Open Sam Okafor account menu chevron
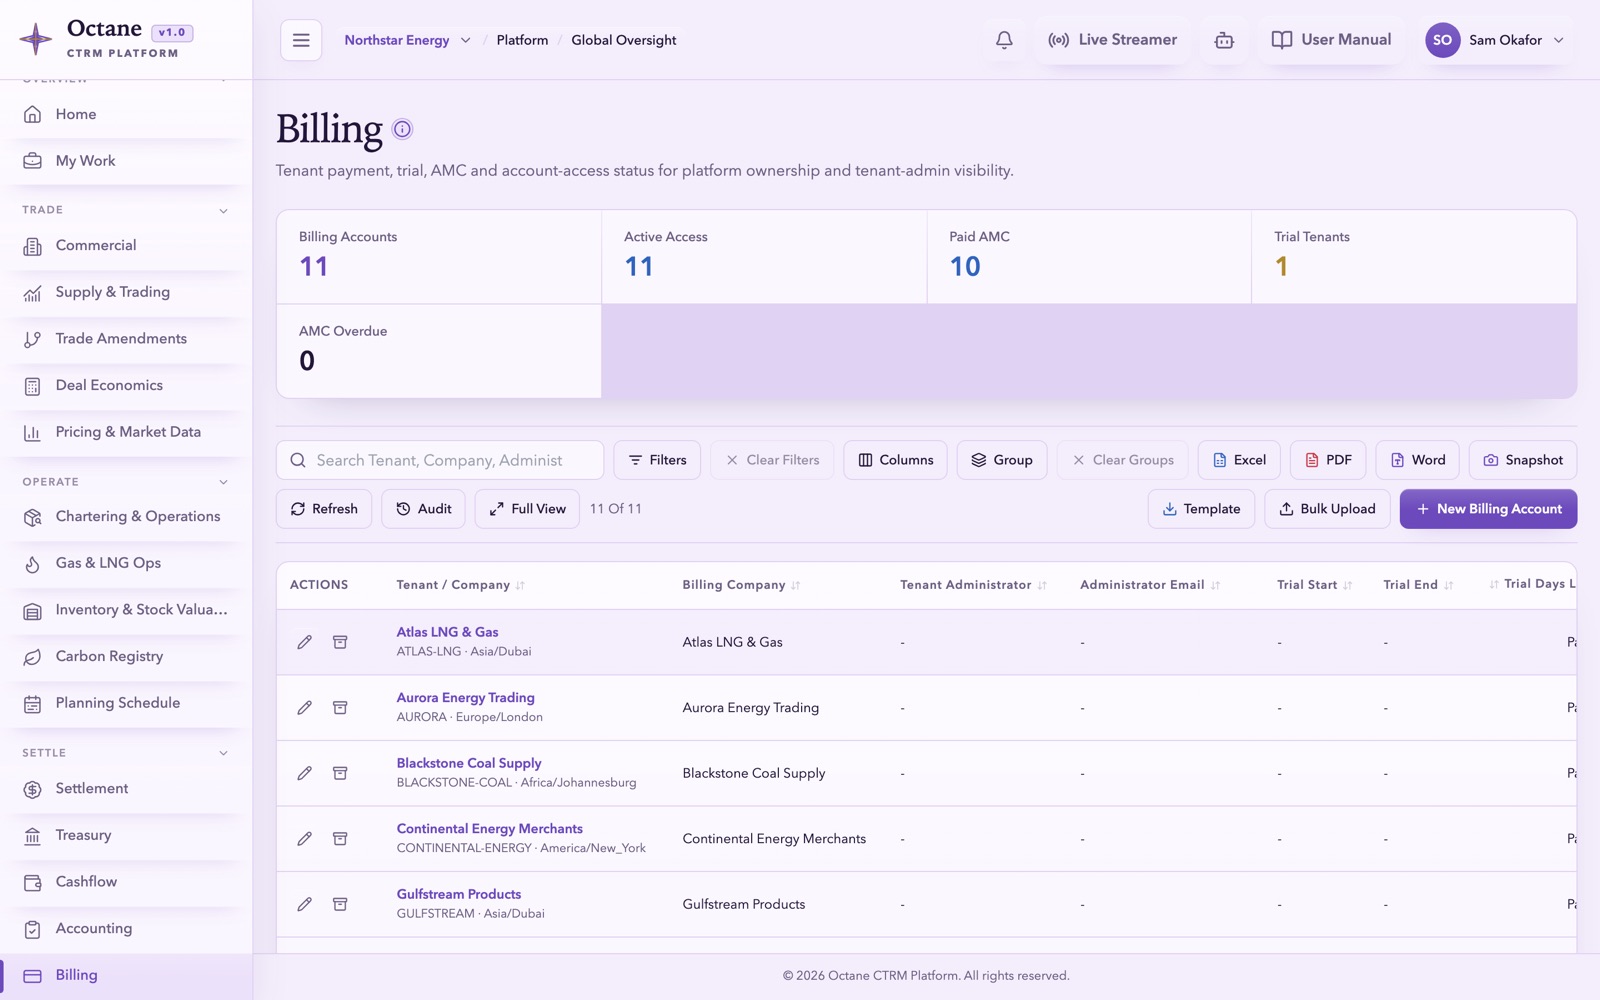The image size is (1600, 1000). pos(1558,40)
